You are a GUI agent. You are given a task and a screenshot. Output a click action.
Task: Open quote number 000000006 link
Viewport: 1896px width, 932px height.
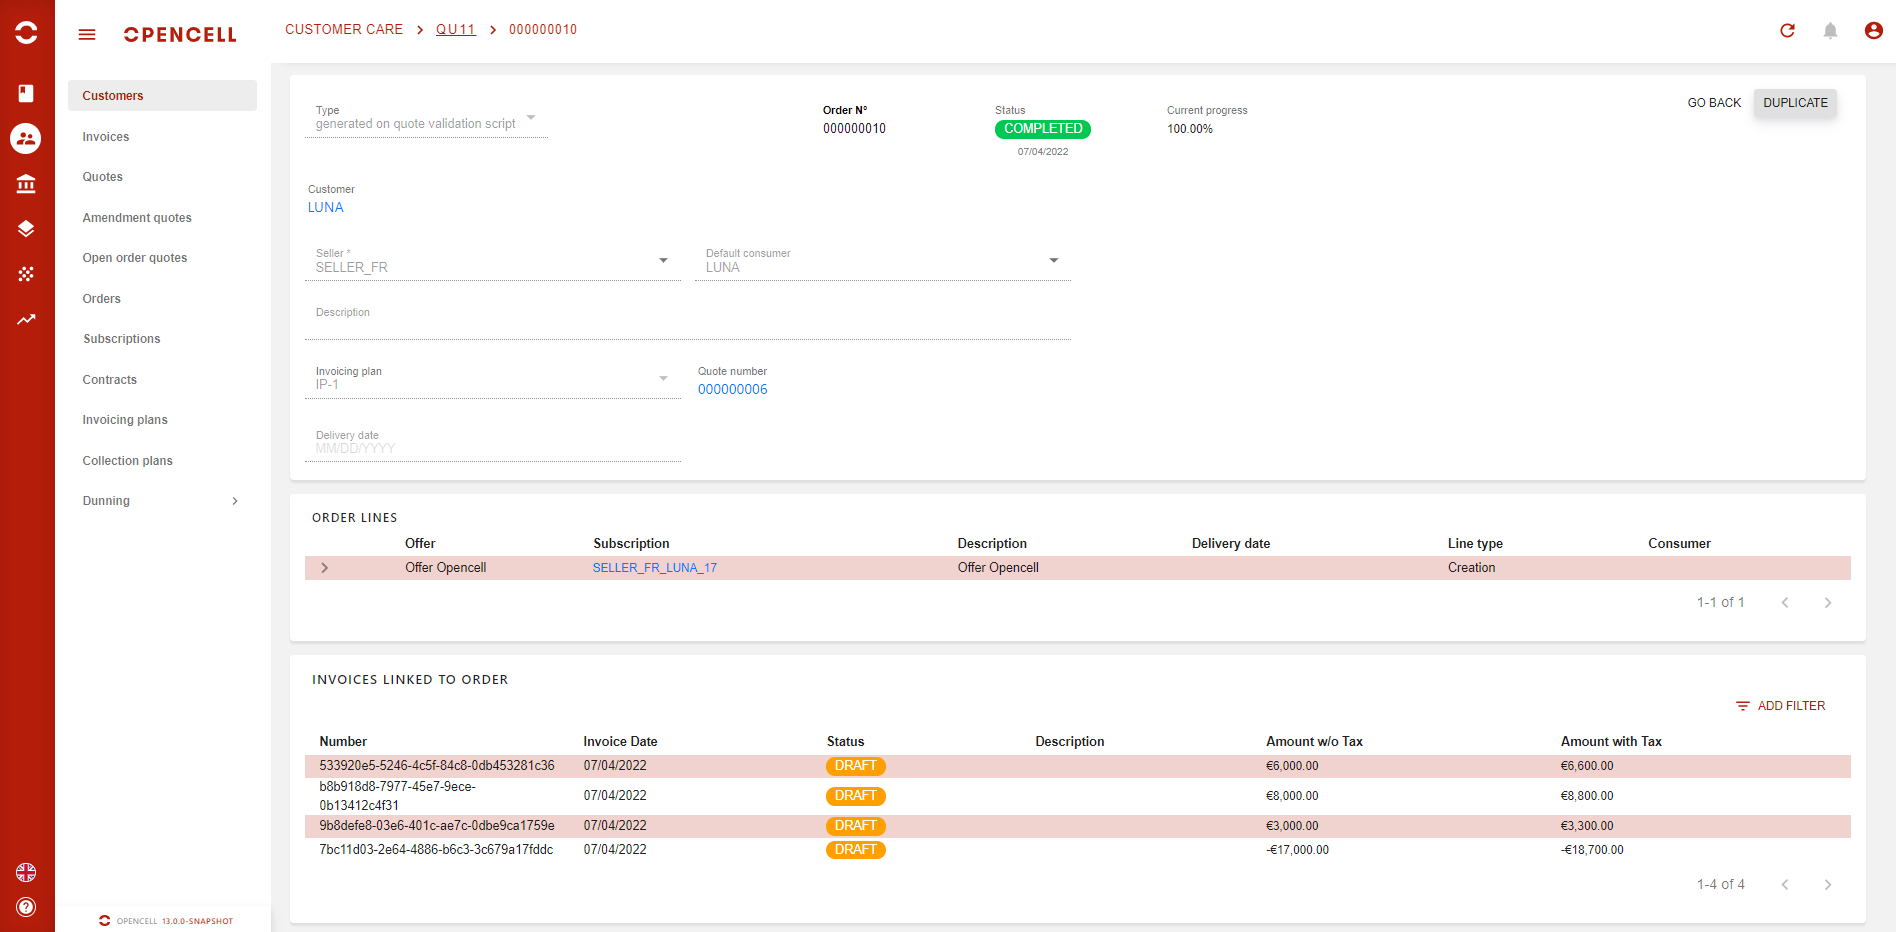tap(733, 390)
